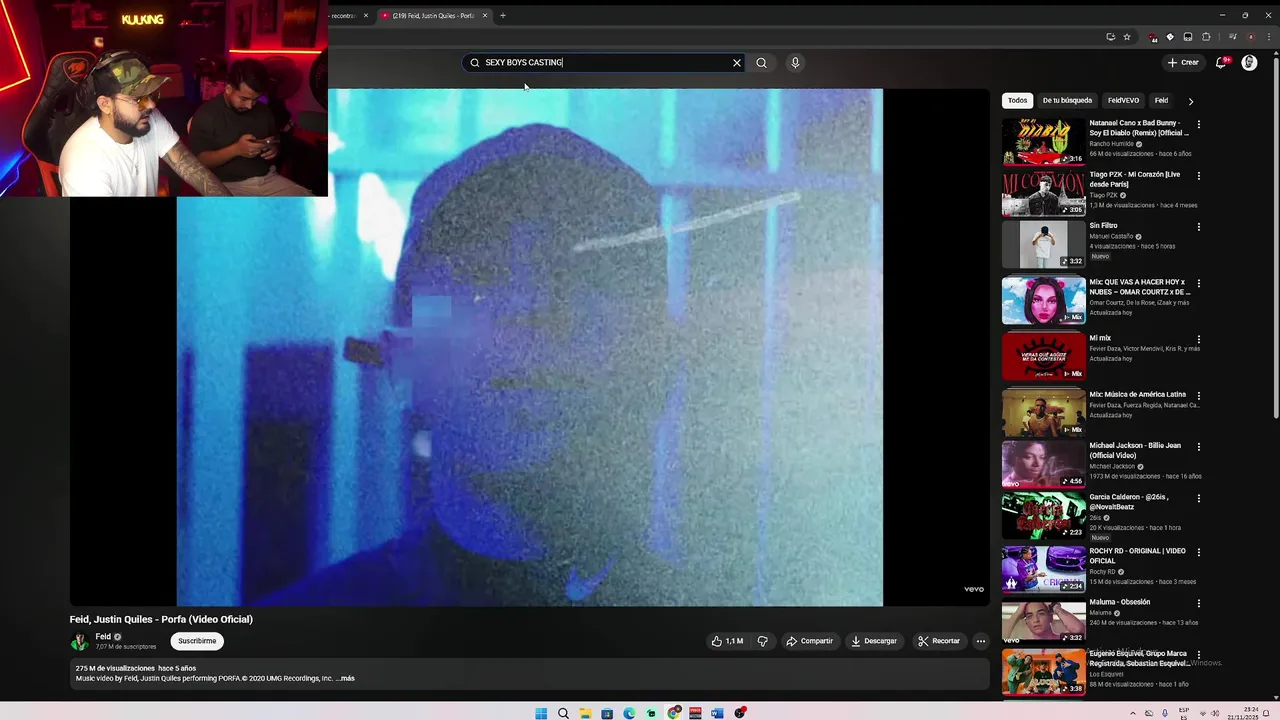Screen dimensions: 1280x720
Task: Open the YouTube account avatar menu
Action: click(x=1249, y=62)
